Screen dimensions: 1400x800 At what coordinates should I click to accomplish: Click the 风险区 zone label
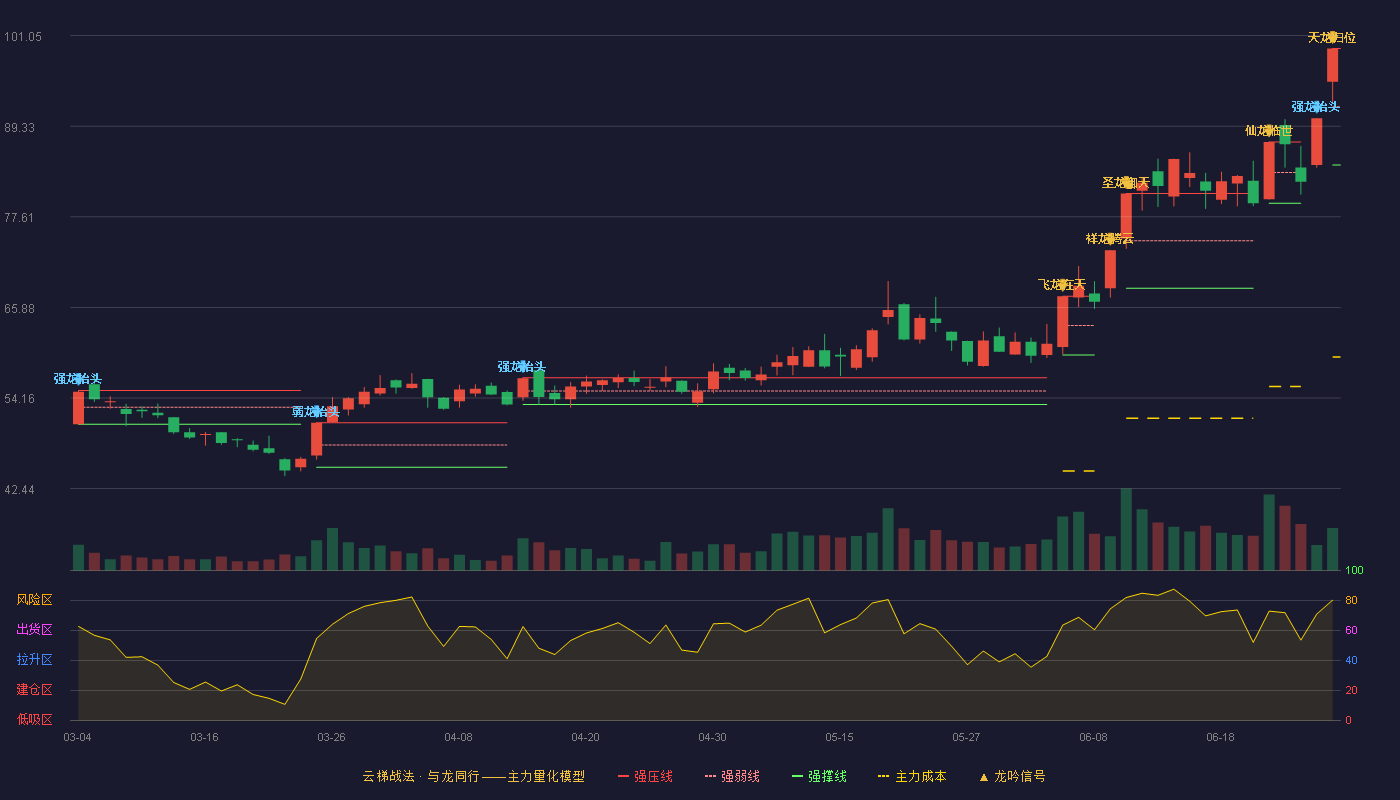34,600
